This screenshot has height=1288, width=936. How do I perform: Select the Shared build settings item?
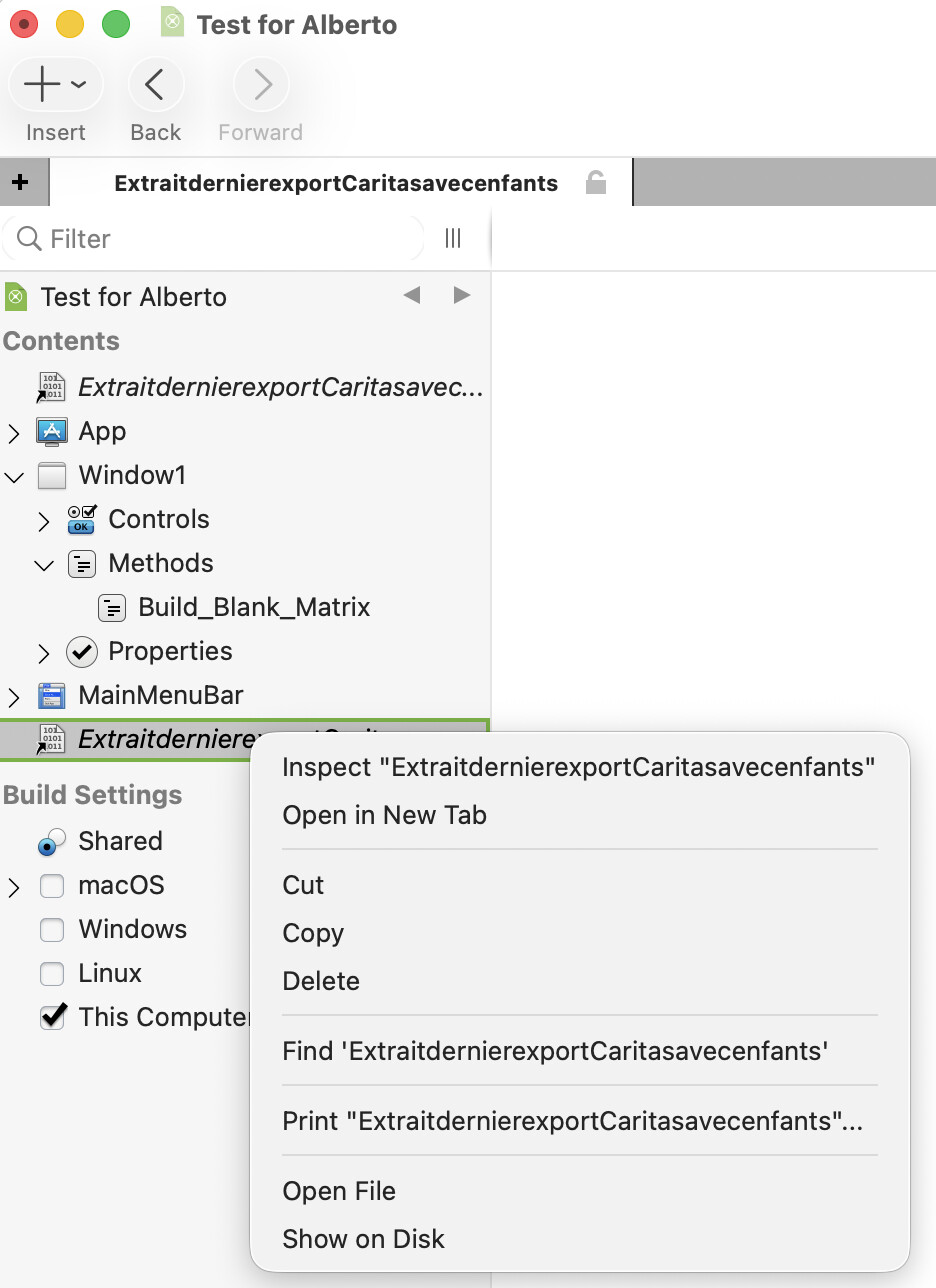(120, 841)
